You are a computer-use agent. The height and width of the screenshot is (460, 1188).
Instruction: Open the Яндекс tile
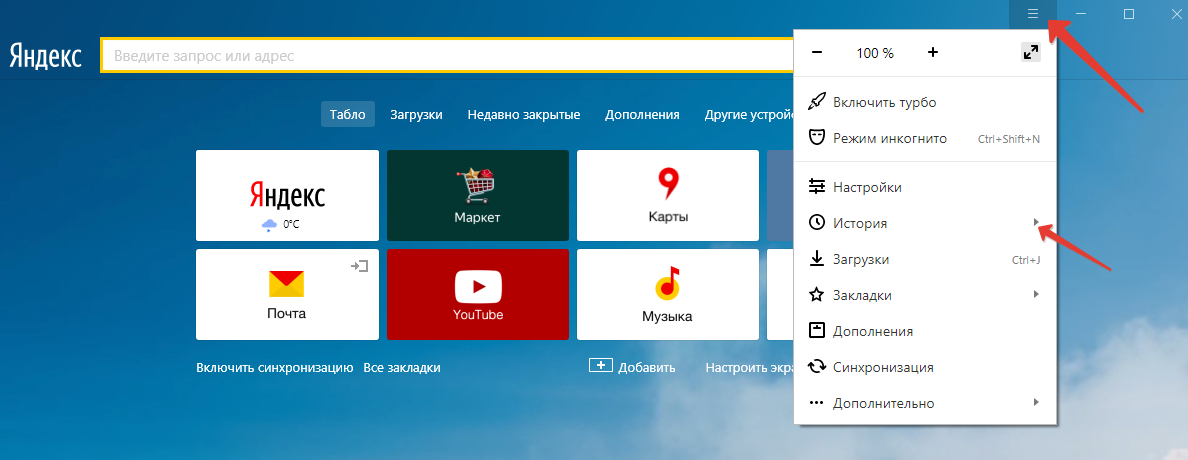pos(287,196)
